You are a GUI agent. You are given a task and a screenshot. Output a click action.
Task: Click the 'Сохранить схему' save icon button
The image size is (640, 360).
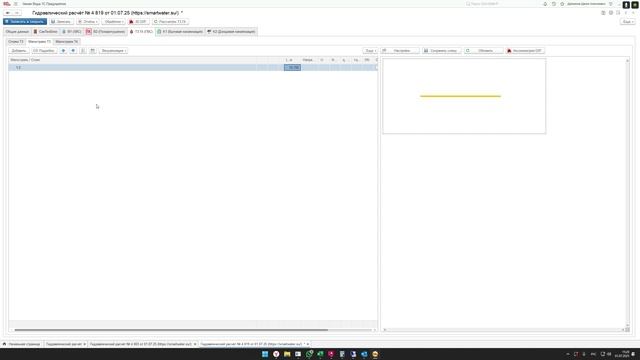(x=441, y=51)
